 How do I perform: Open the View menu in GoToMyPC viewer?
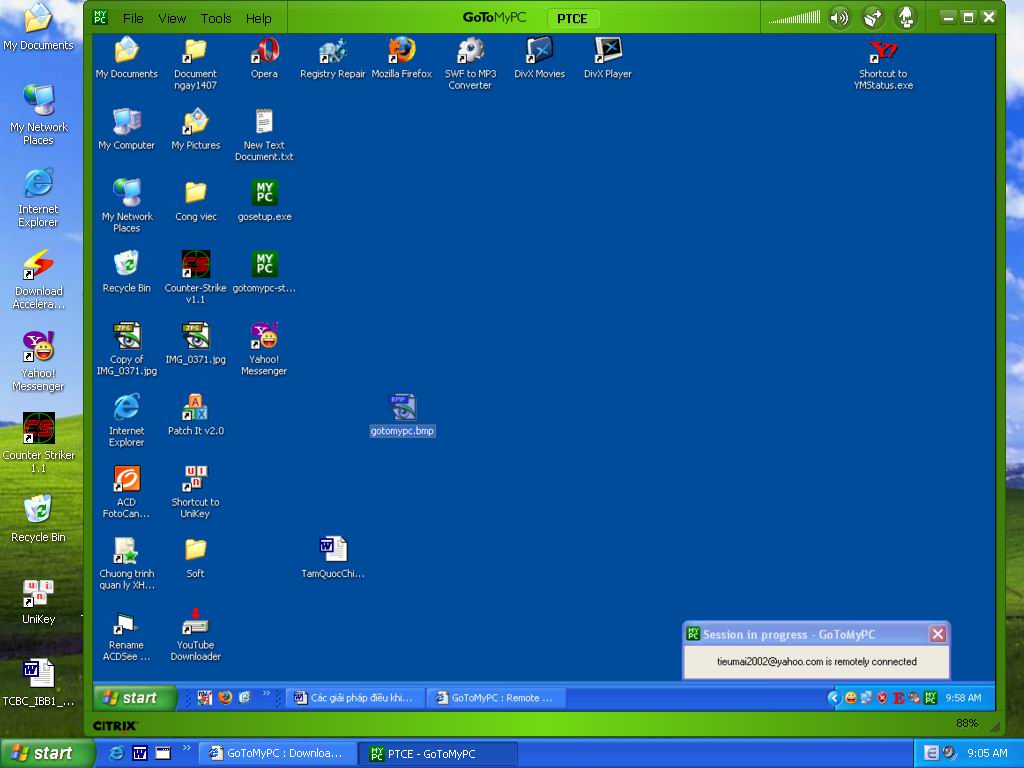click(x=172, y=18)
